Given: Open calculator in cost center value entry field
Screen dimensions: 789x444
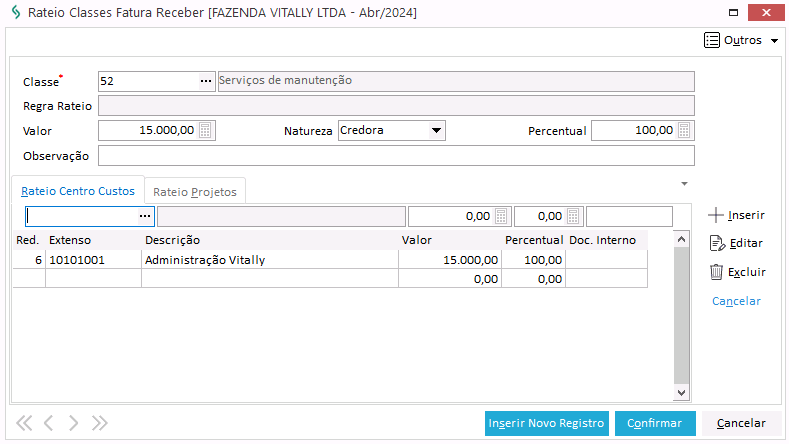Looking at the screenshot, I should coord(501,216).
